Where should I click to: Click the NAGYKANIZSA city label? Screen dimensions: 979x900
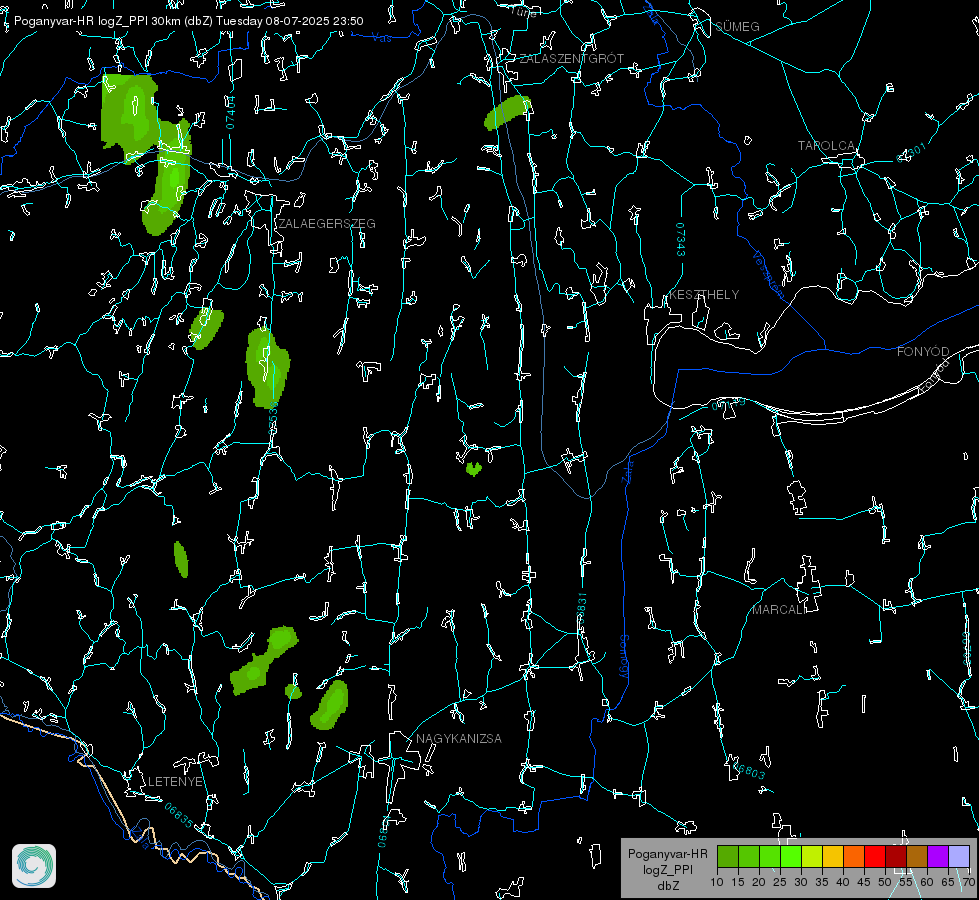(459, 738)
